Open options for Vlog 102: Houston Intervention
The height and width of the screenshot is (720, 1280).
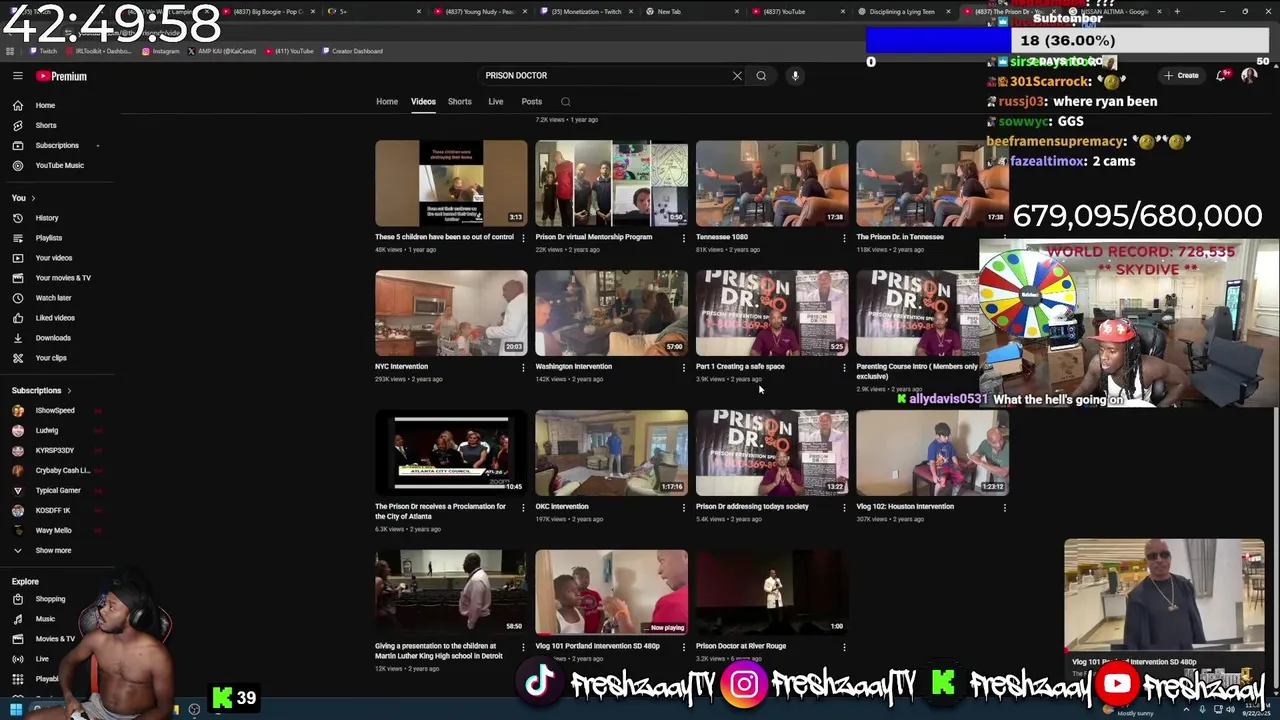(x=1004, y=508)
